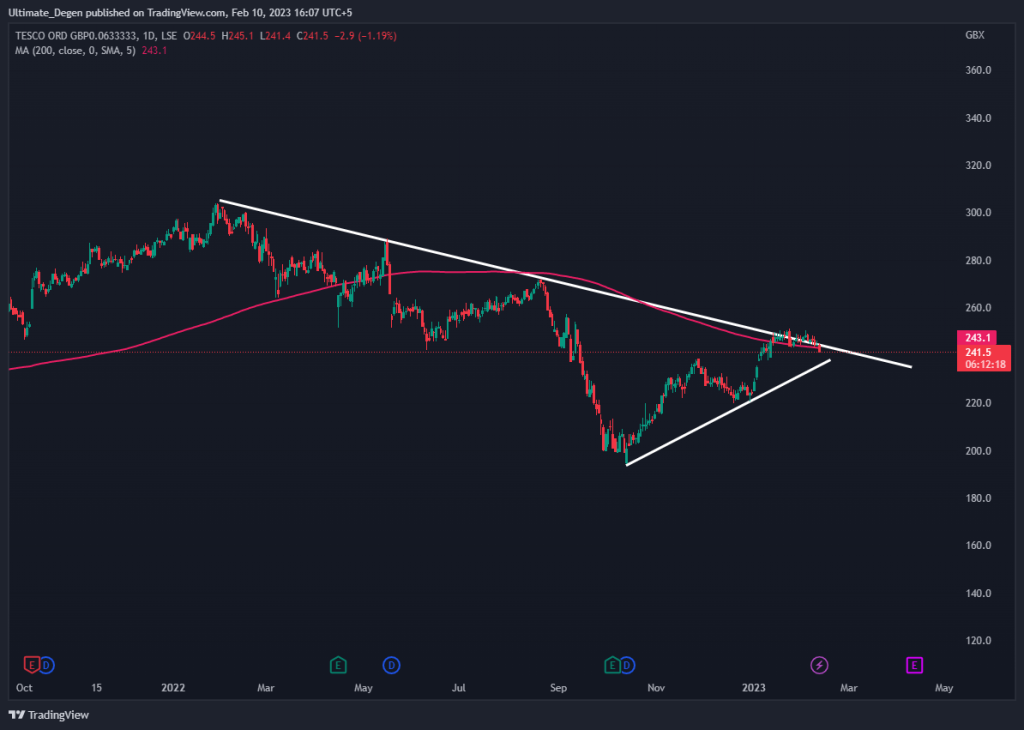Click the 140.0 price axis label
This screenshot has height=730, width=1024.
[978, 593]
